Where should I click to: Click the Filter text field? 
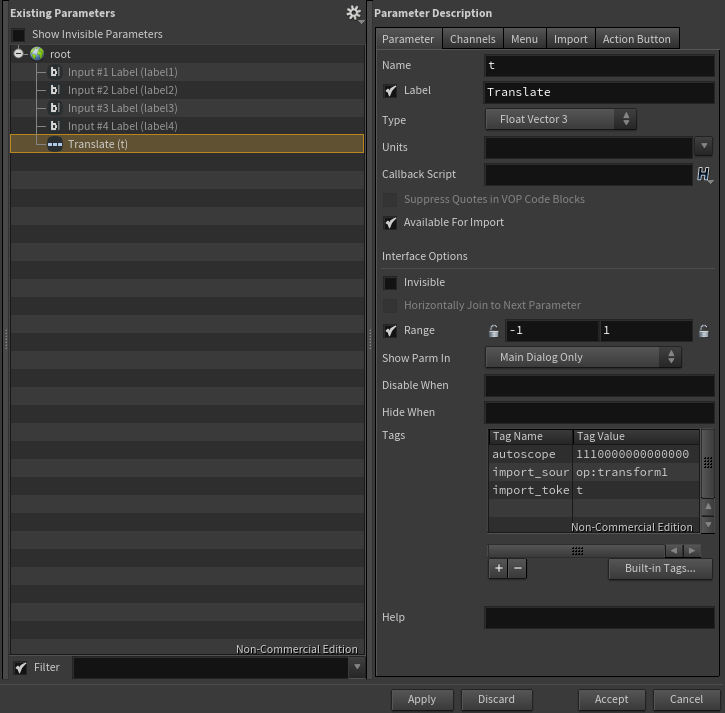pyautogui.click(x=211, y=667)
